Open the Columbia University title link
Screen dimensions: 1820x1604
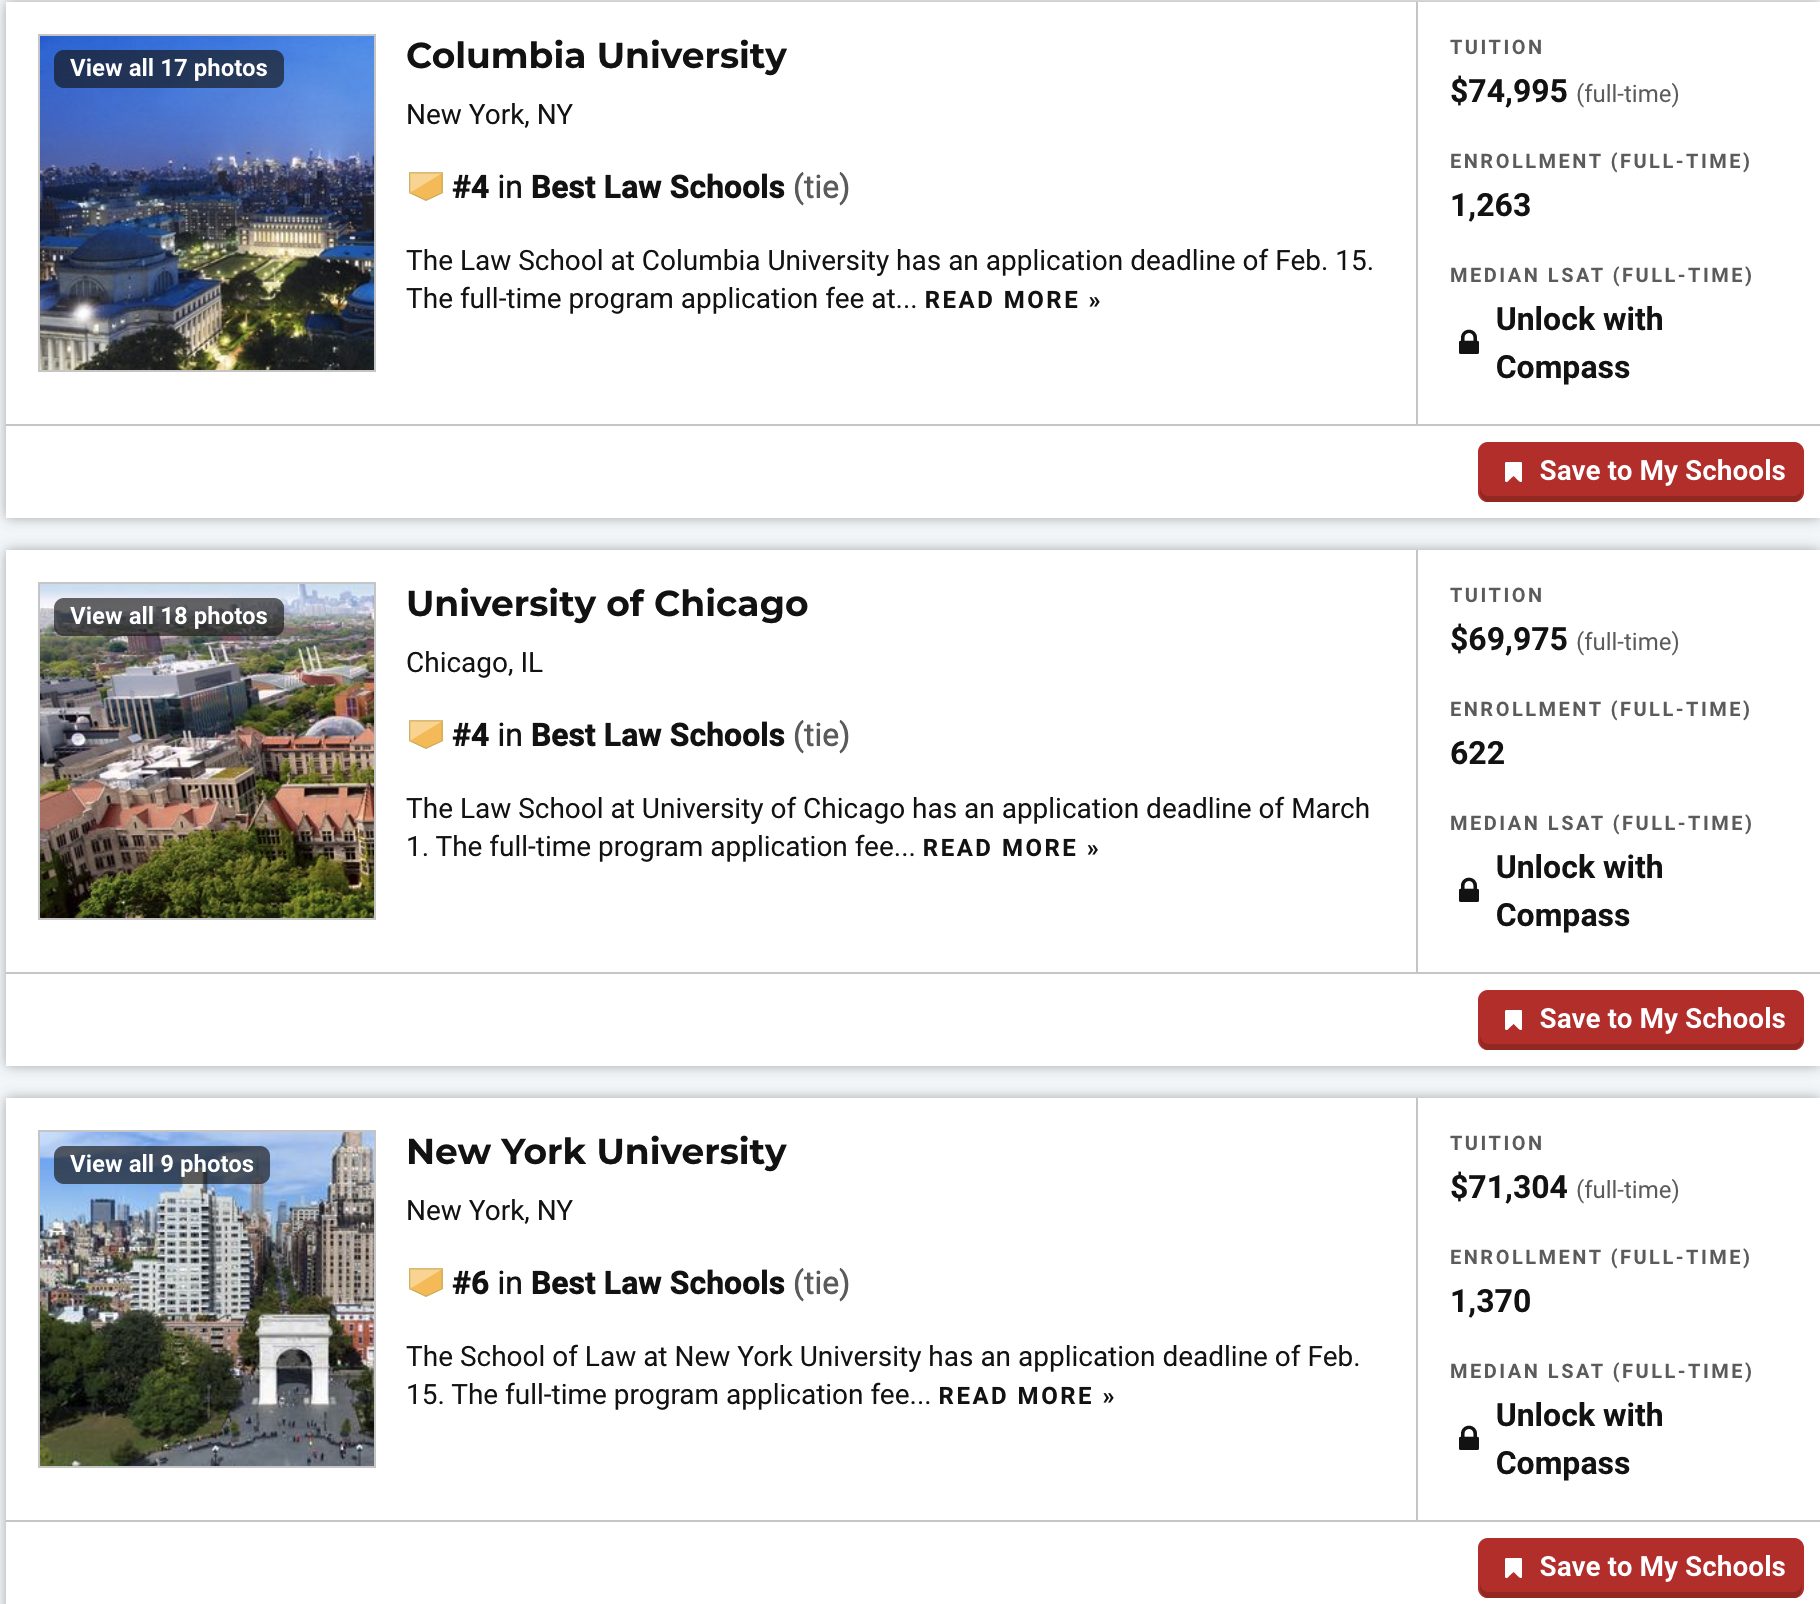point(596,56)
